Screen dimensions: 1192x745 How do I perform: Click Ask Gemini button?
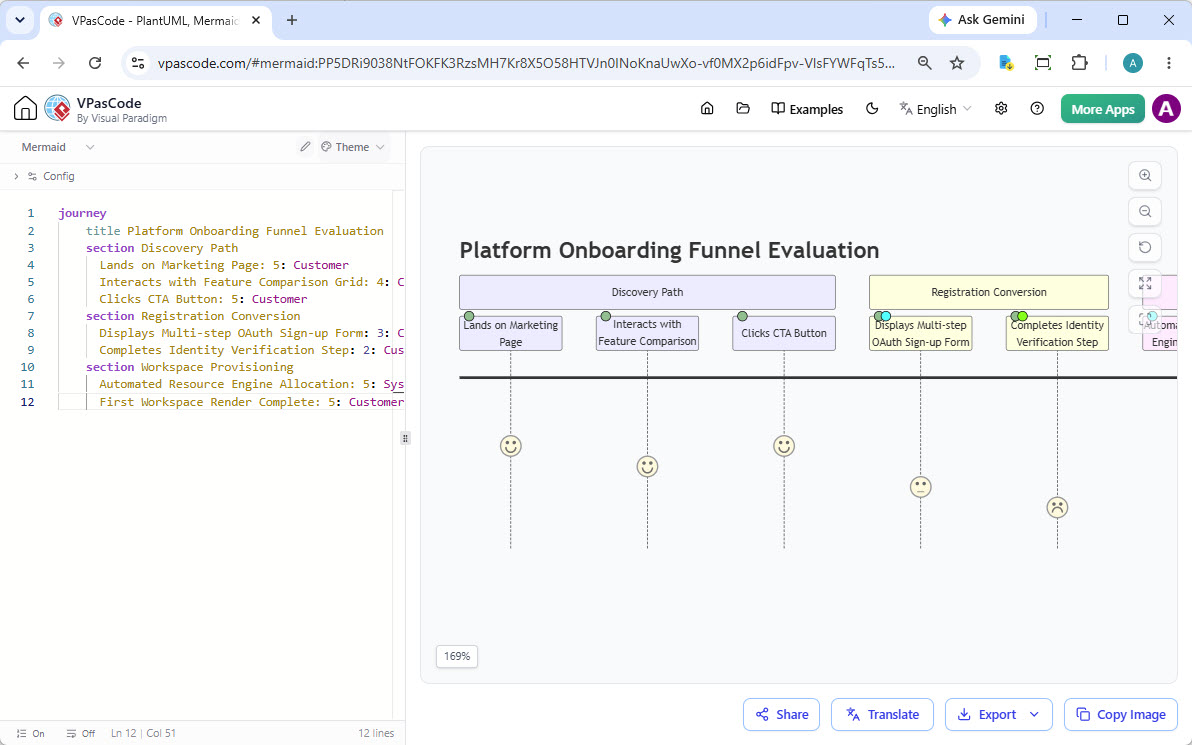tap(982, 21)
